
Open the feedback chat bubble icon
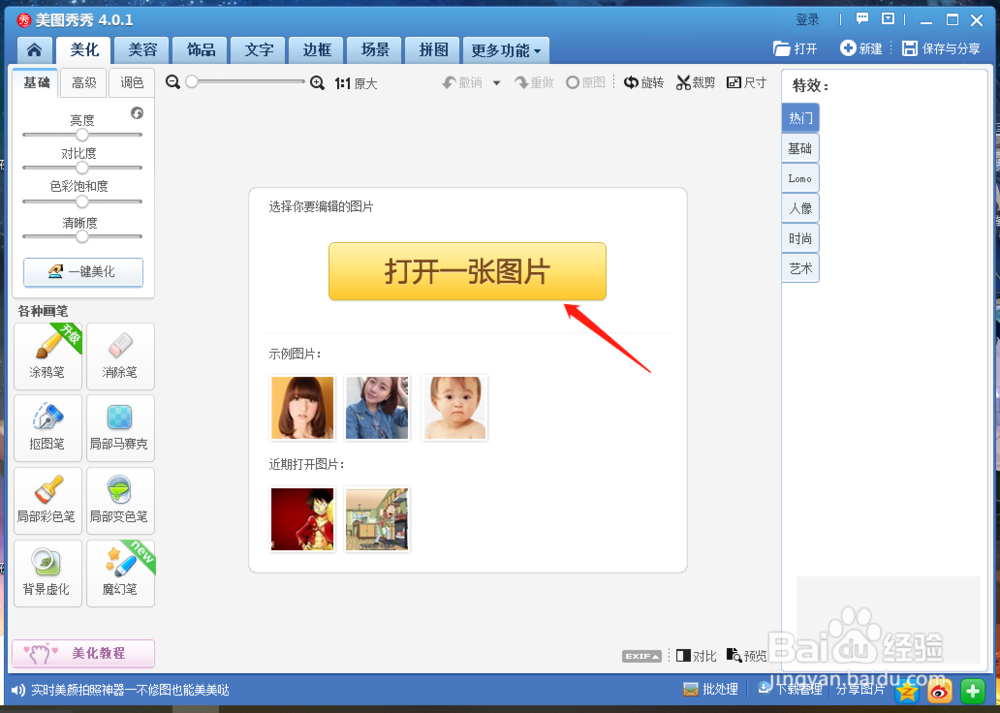862,18
